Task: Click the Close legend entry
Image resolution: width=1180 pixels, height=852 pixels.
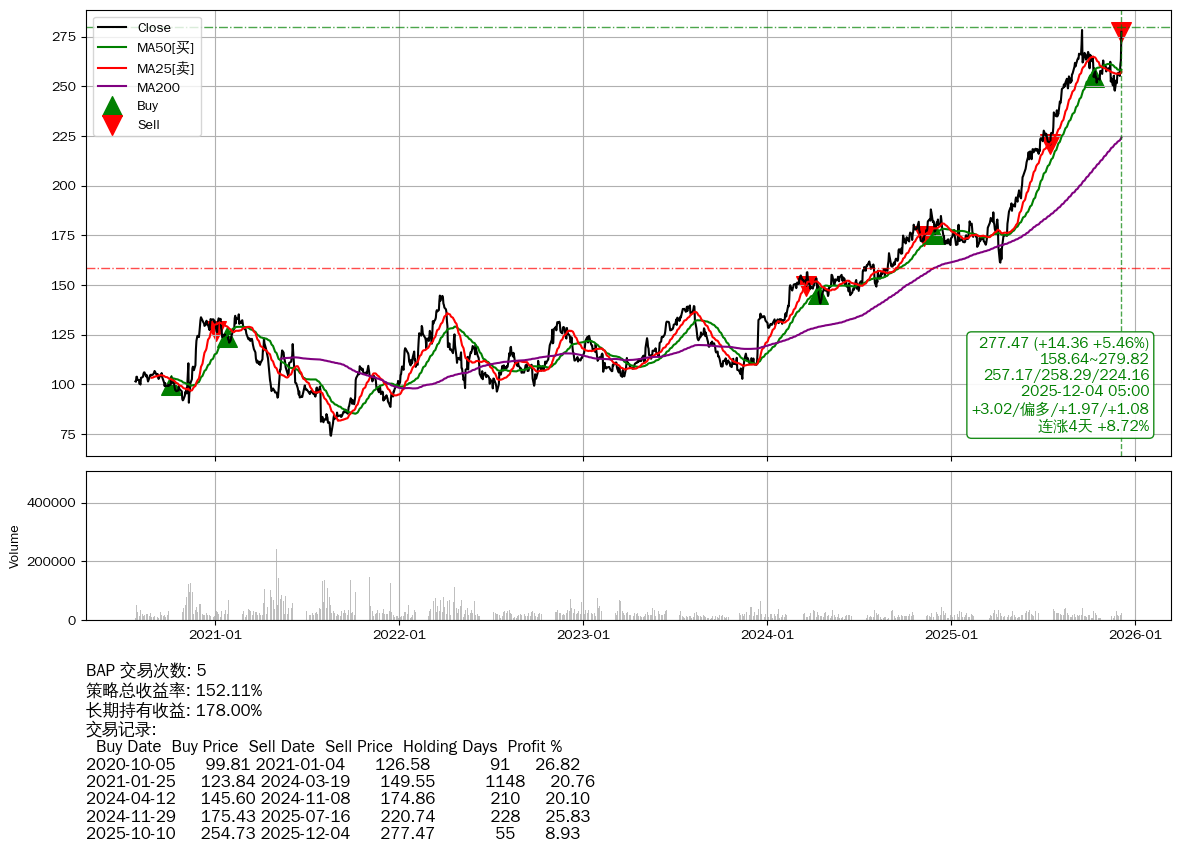Action: [153, 28]
